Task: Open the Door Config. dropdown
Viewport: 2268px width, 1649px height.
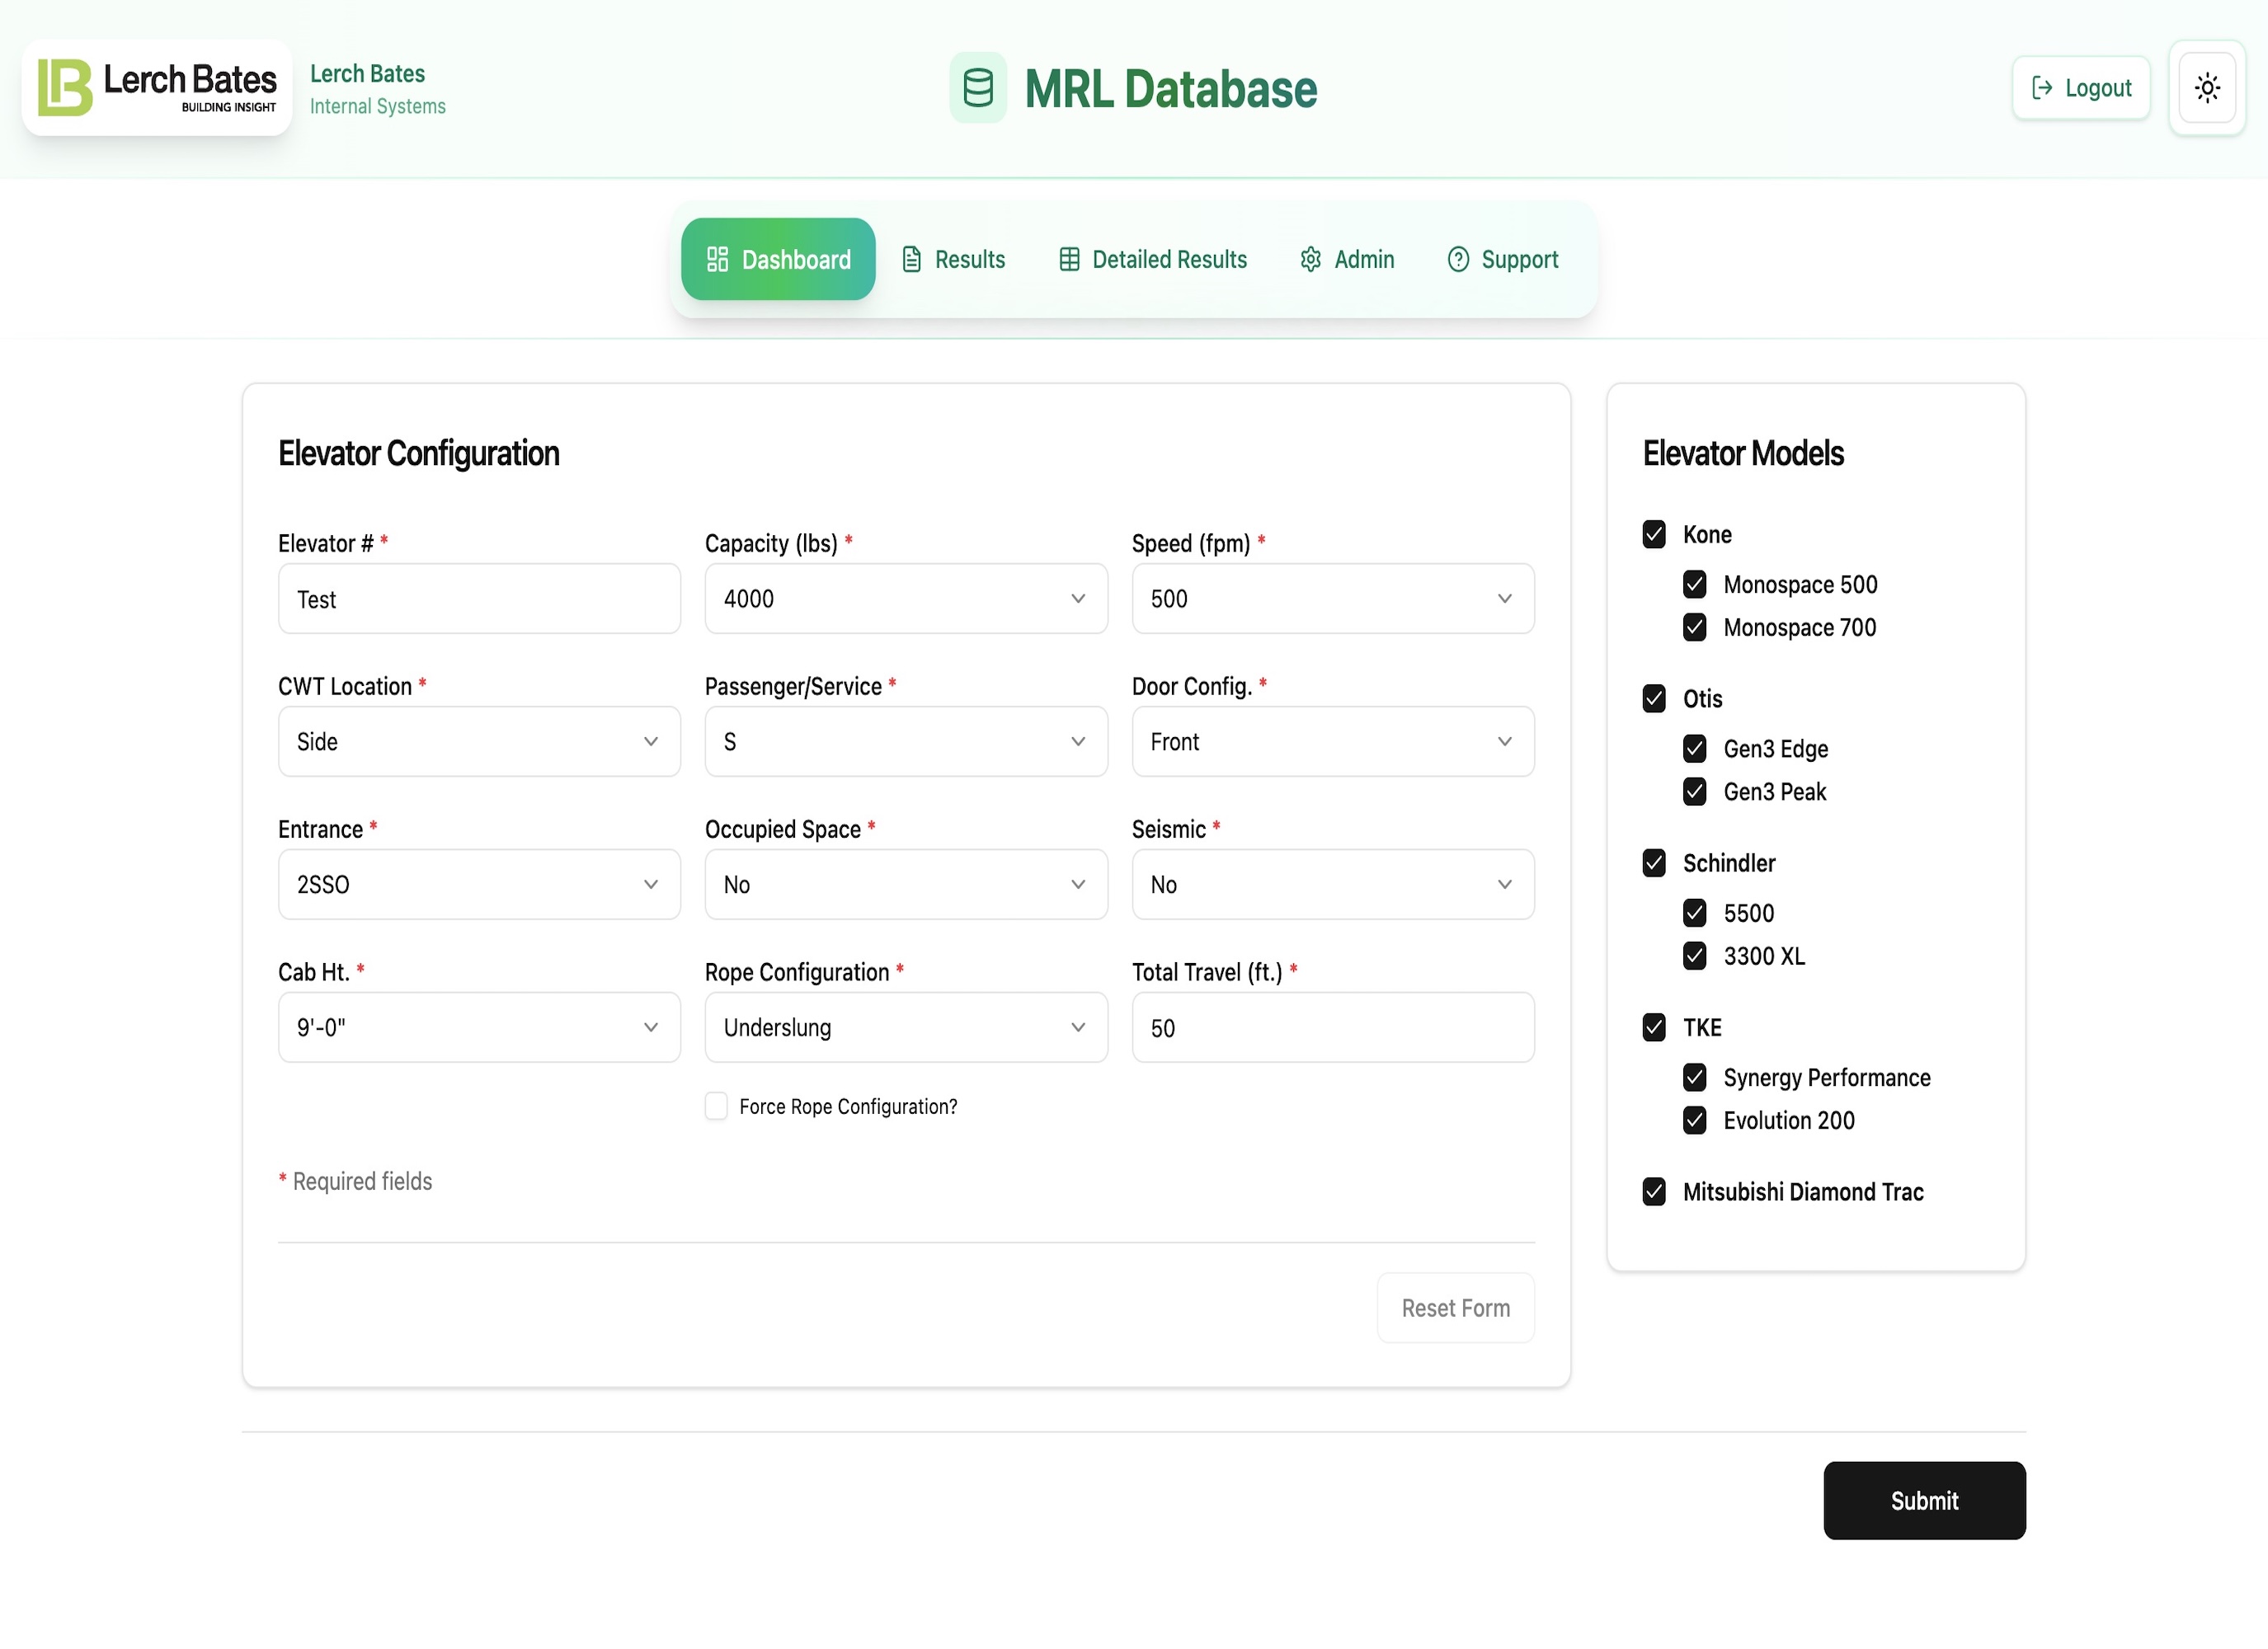Action: pyautogui.click(x=1333, y=742)
